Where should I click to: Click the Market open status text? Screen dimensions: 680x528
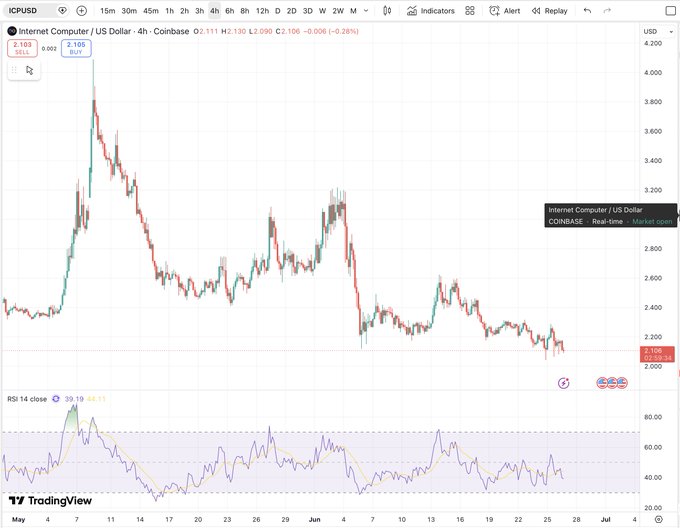click(x=652, y=222)
